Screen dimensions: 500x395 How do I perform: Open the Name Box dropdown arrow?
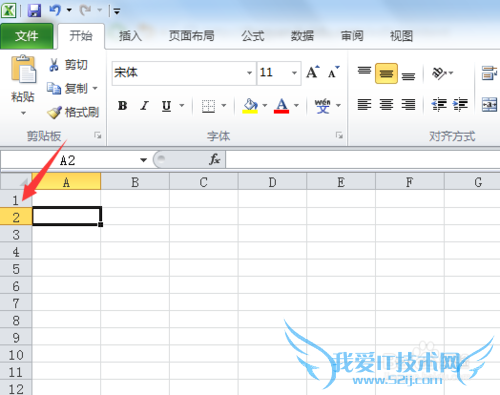pyautogui.click(x=143, y=160)
